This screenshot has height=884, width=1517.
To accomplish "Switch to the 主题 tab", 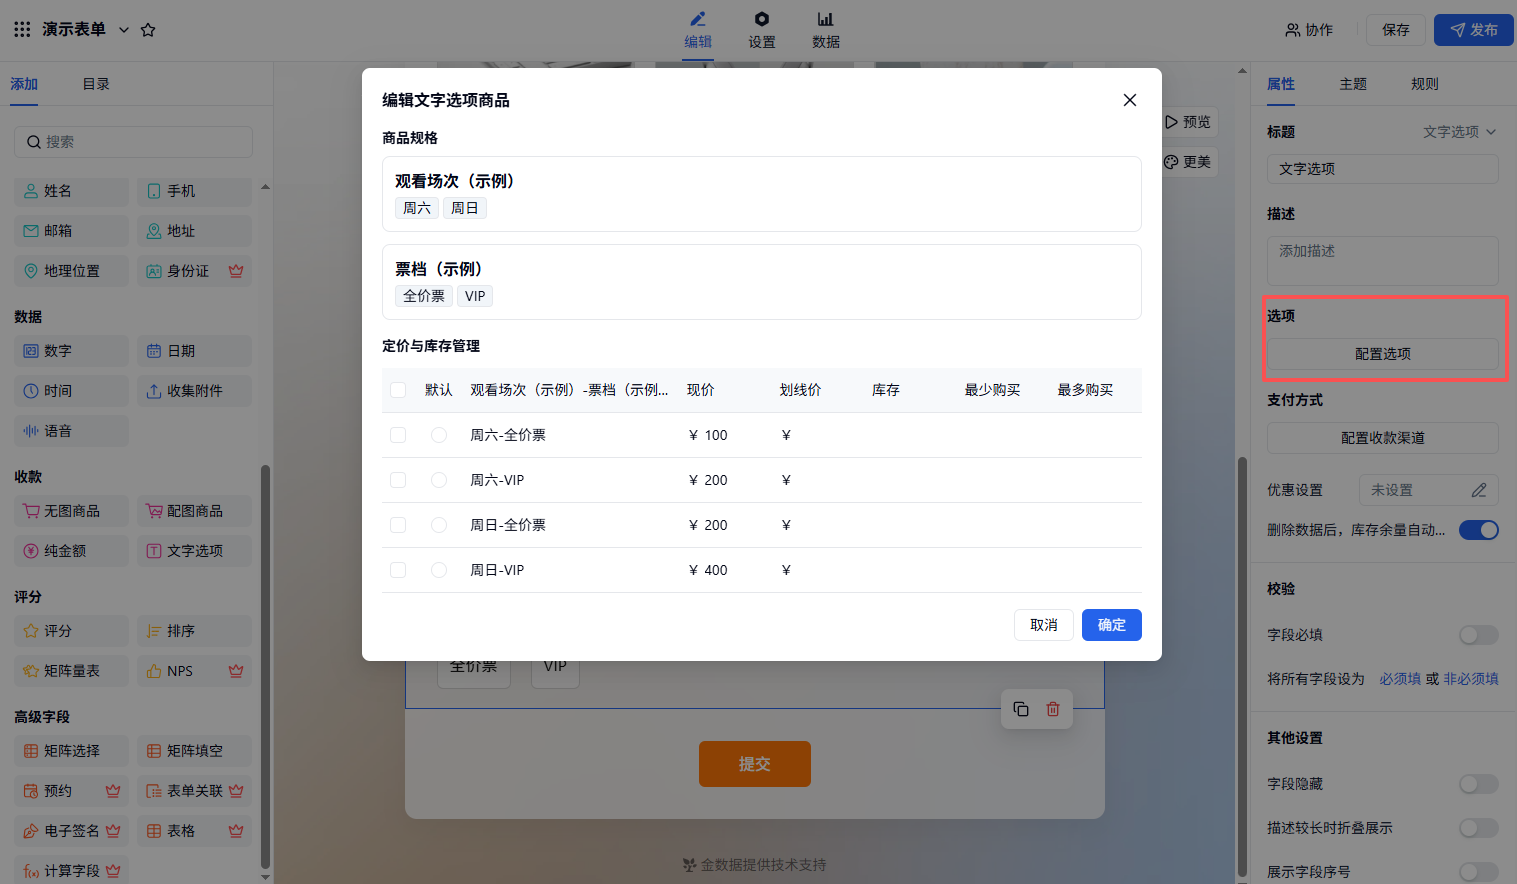I will (1353, 84).
